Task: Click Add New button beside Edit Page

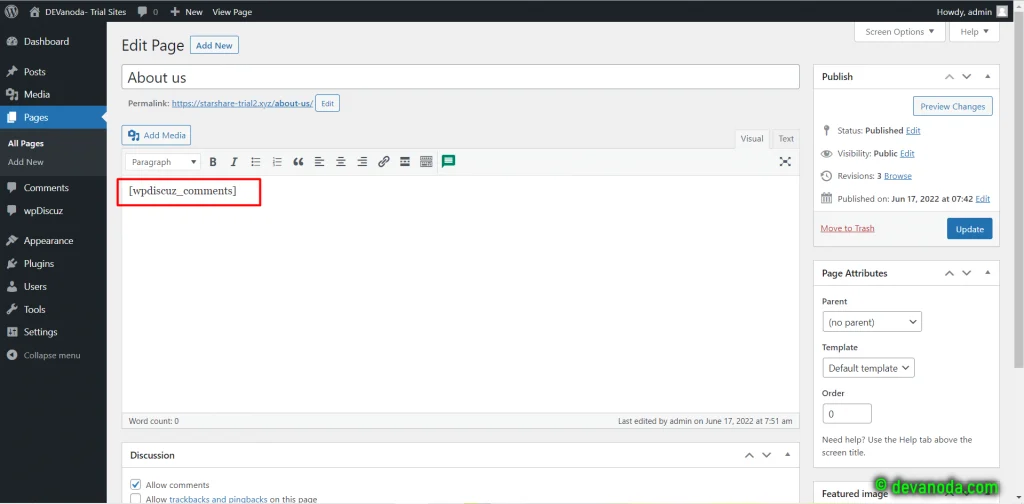Action: (x=214, y=46)
